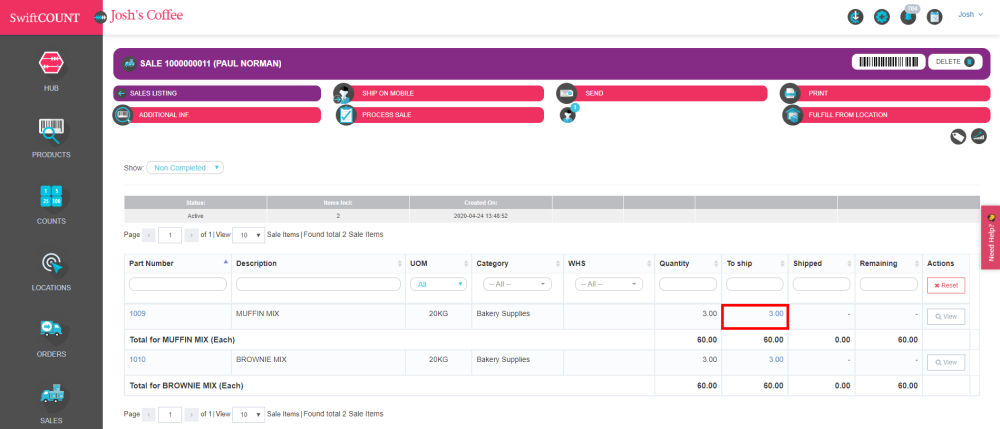Image resolution: width=1000 pixels, height=429 pixels.
Task: Sort by Description column header
Action: click(x=318, y=263)
